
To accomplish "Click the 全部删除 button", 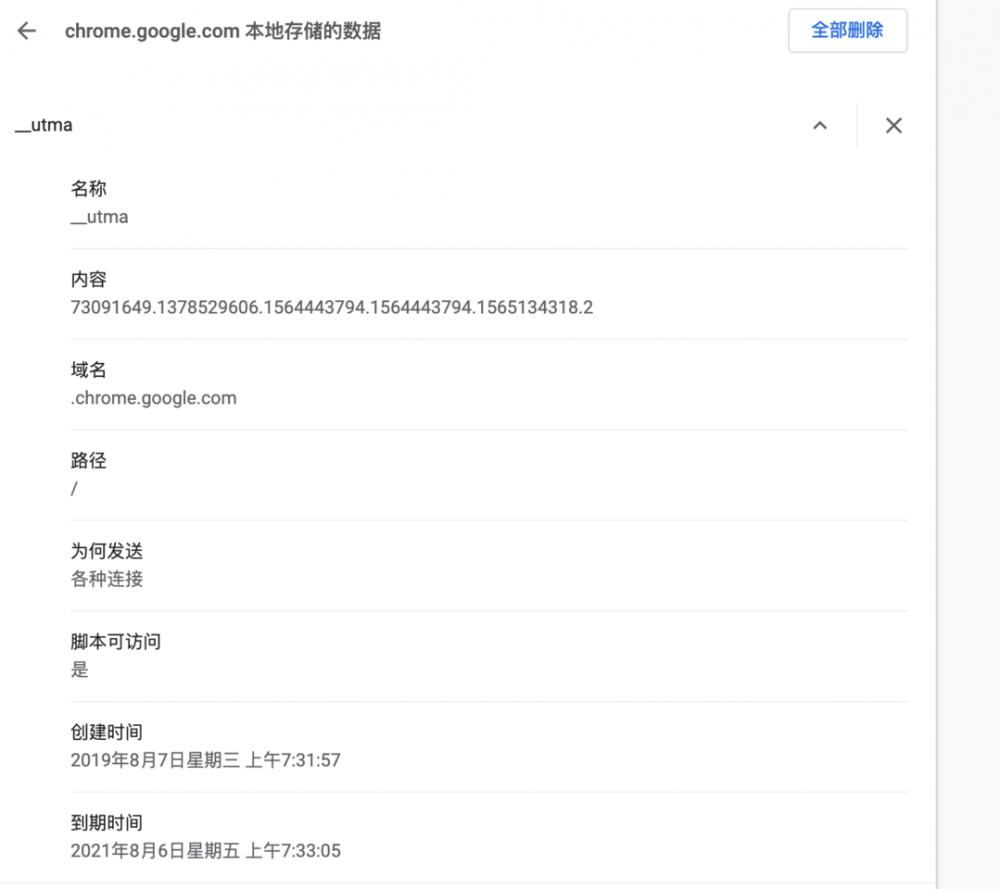I will coord(847,30).
